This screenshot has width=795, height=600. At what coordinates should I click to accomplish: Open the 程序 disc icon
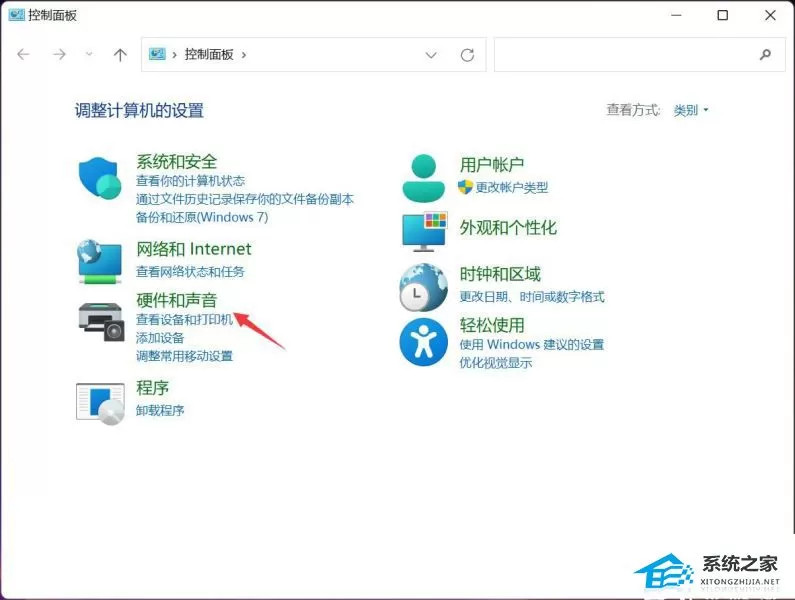pyautogui.click(x=100, y=404)
